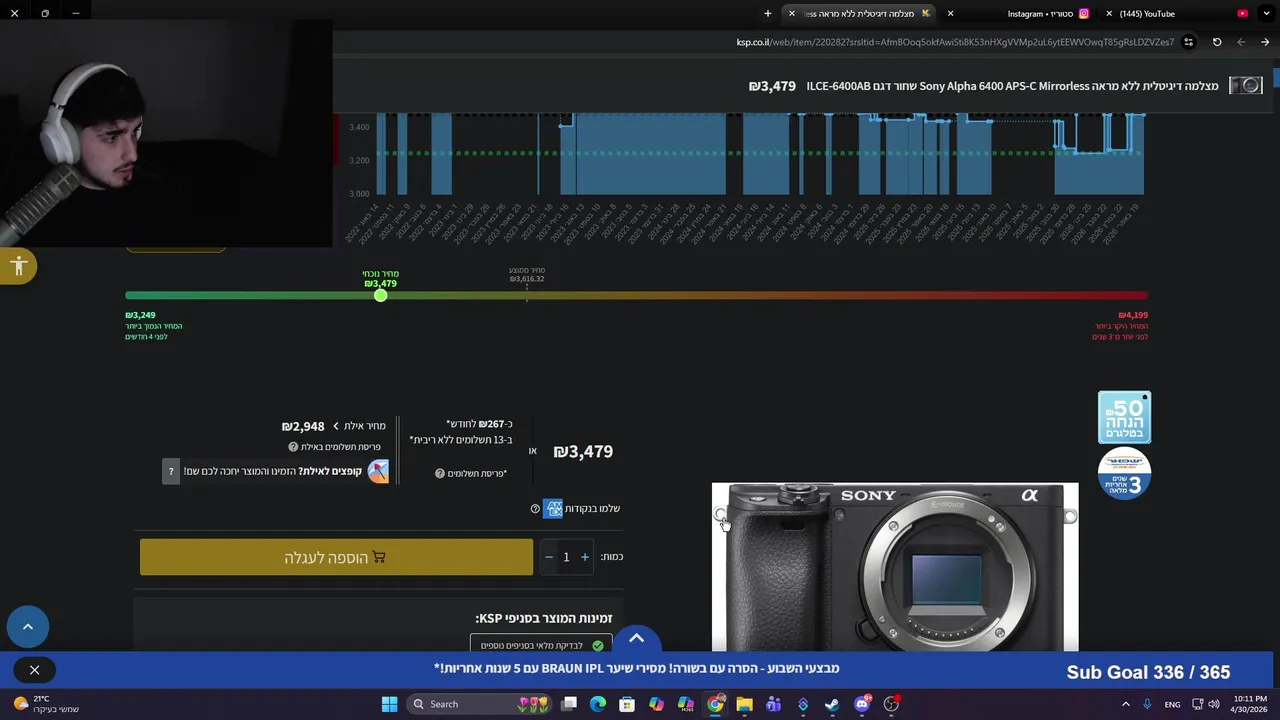Open the clock and calendar 10:11 PM

pyautogui.click(x=1247, y=704)
